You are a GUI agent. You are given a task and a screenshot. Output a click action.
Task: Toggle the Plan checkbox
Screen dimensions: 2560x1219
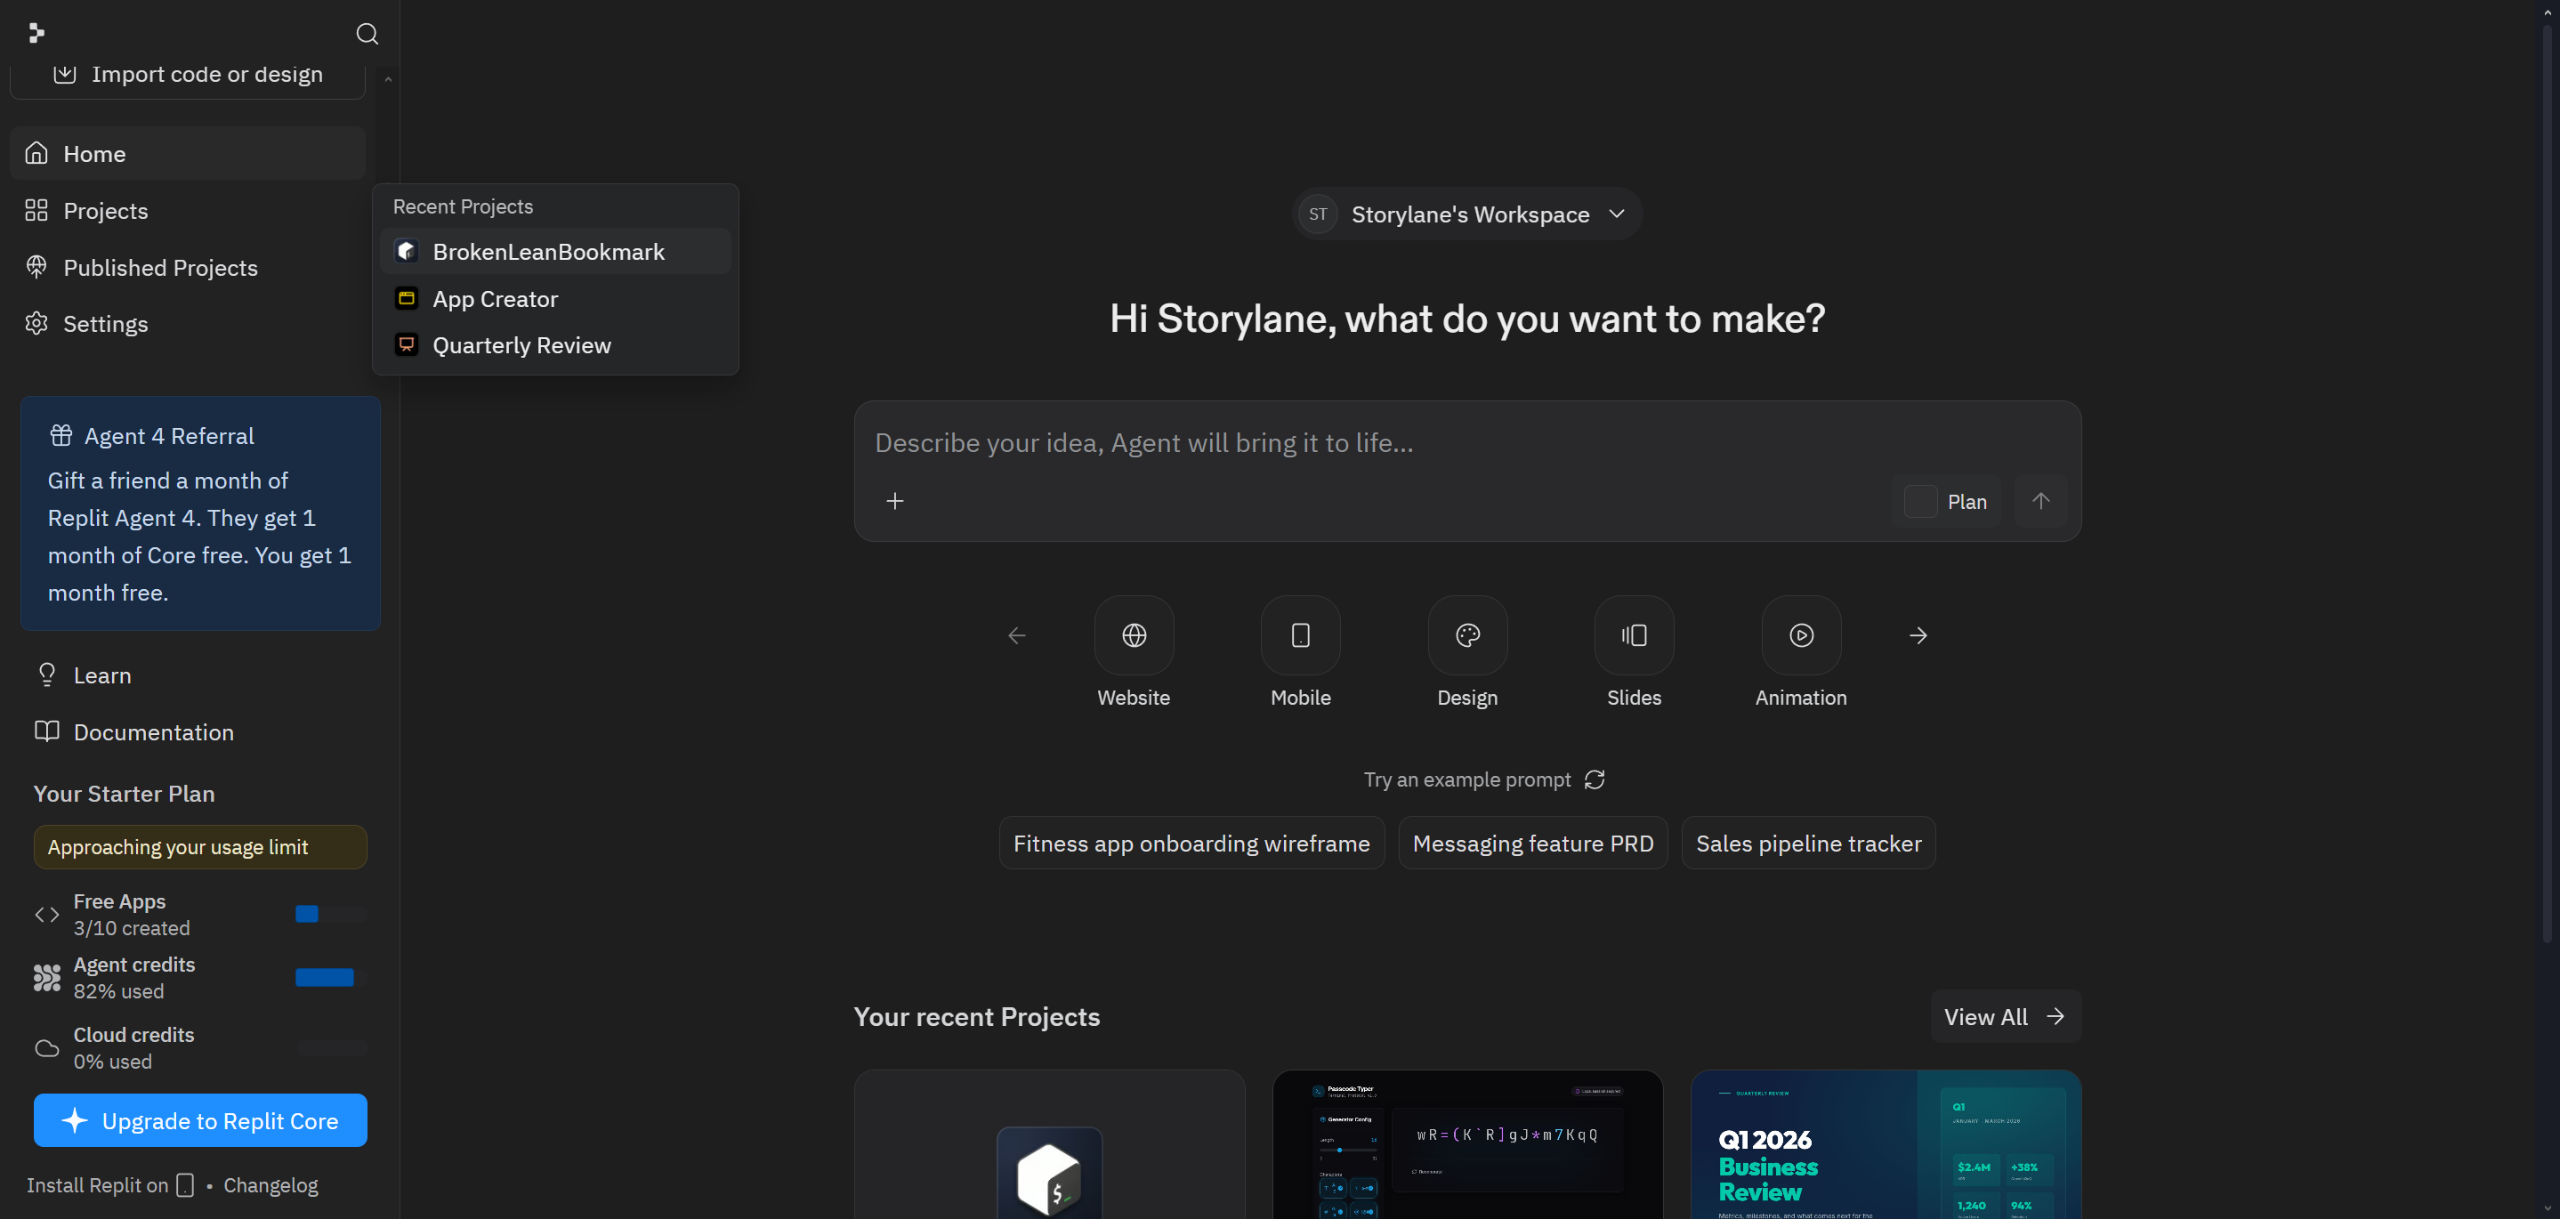pos(1920,502)
